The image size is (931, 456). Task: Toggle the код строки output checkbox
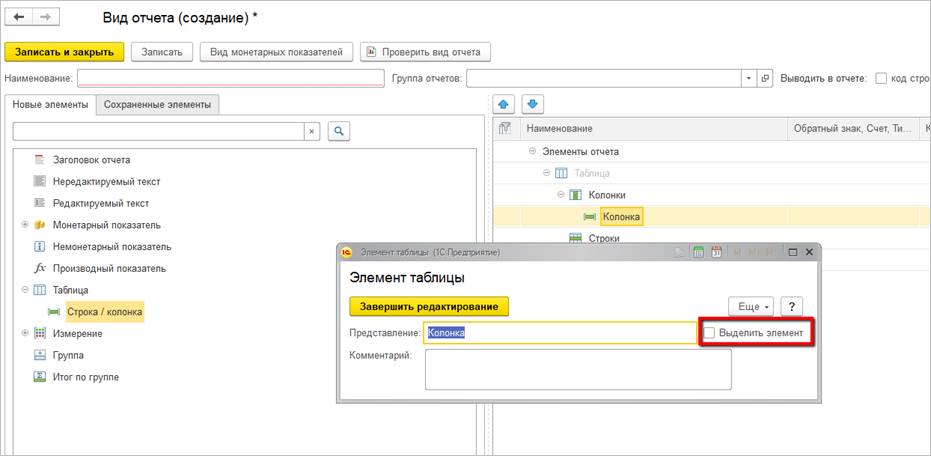pos(882,78)
